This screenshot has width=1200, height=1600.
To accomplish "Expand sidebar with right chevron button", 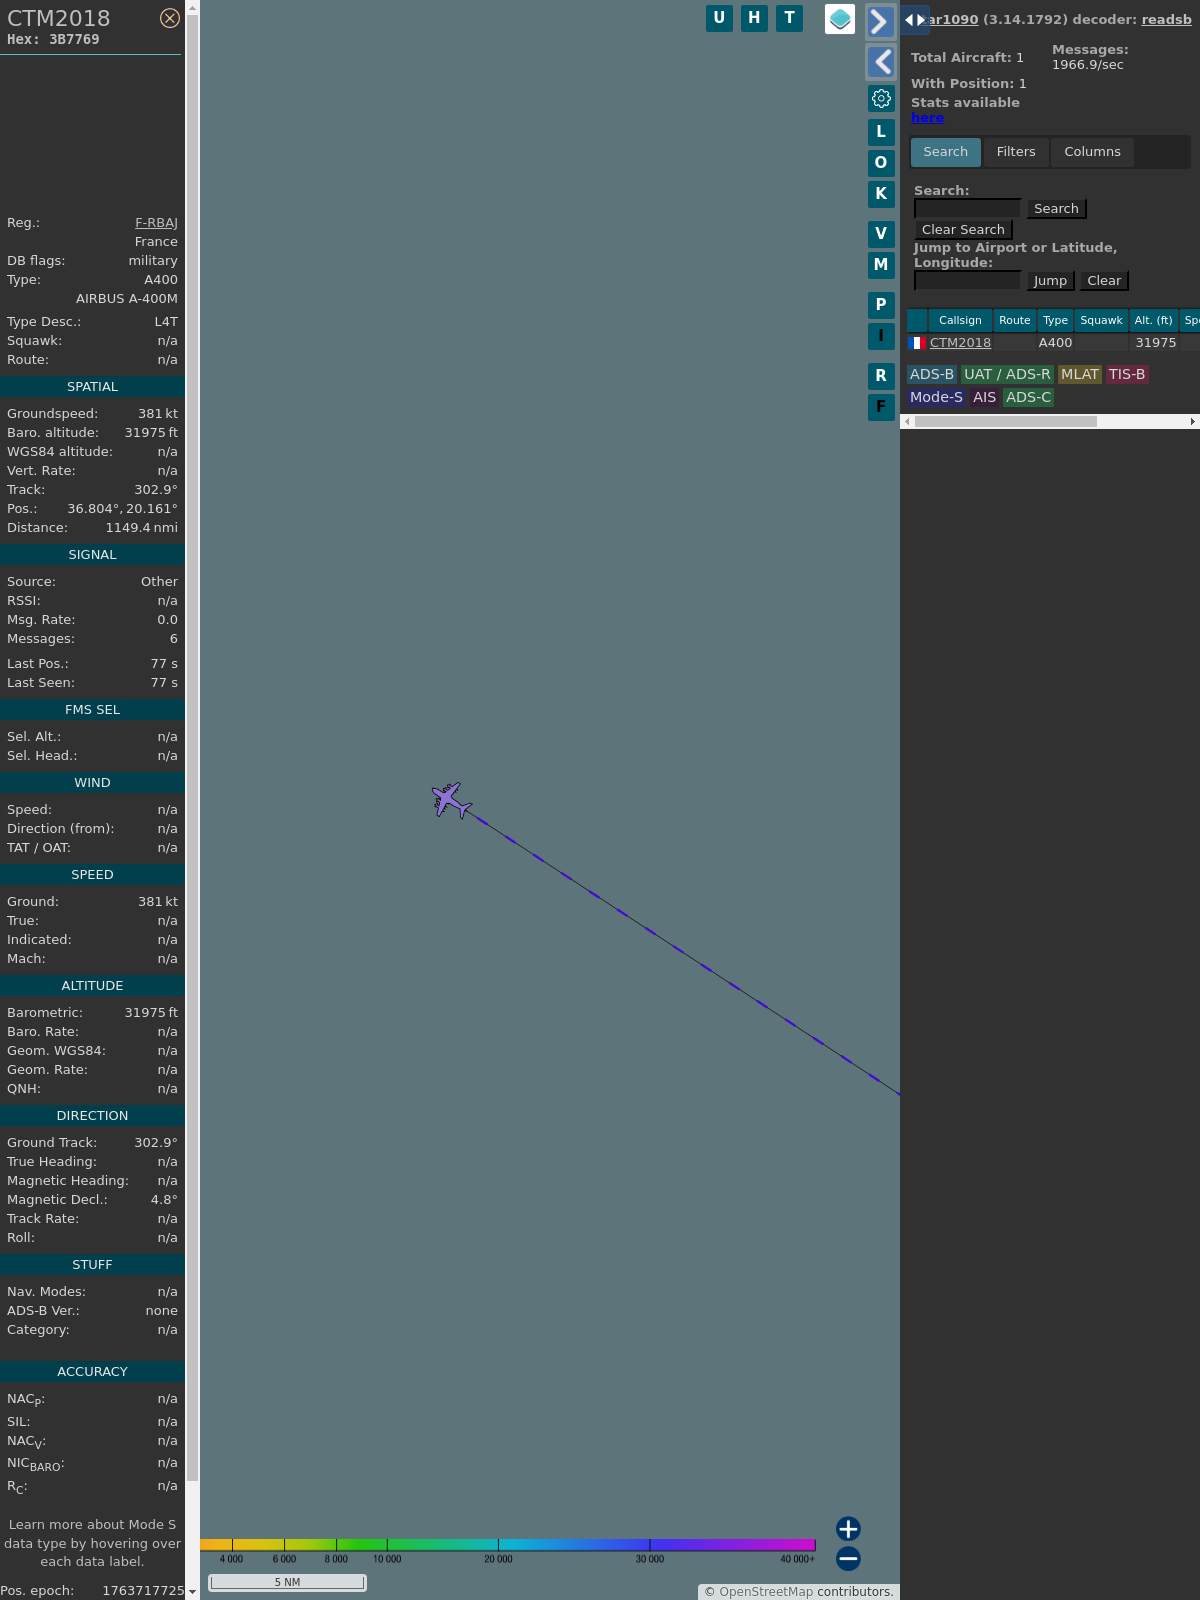I will click(x=880, y=22).
